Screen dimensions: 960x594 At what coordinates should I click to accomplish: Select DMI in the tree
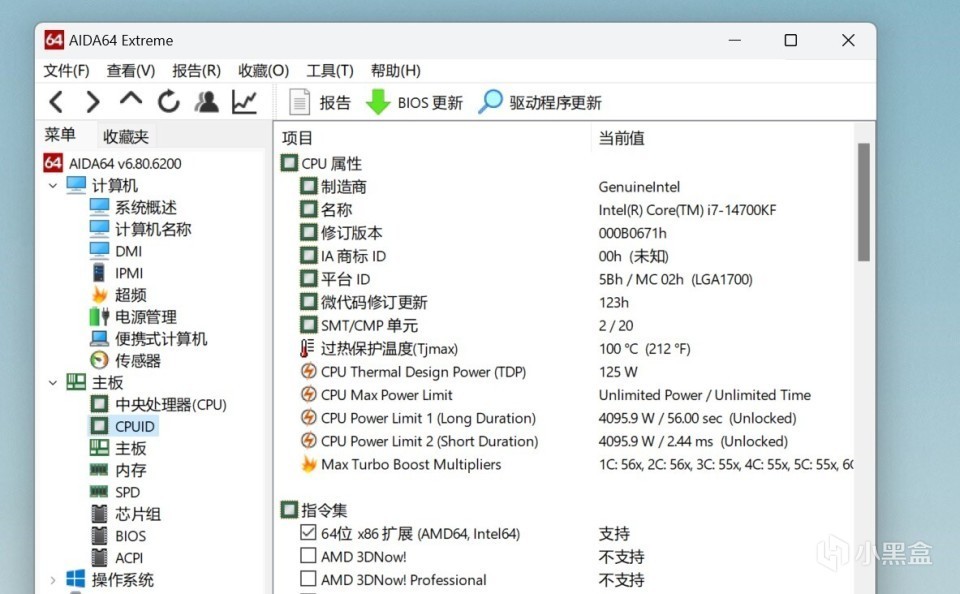pyautogui.click(x=116, y=251)
